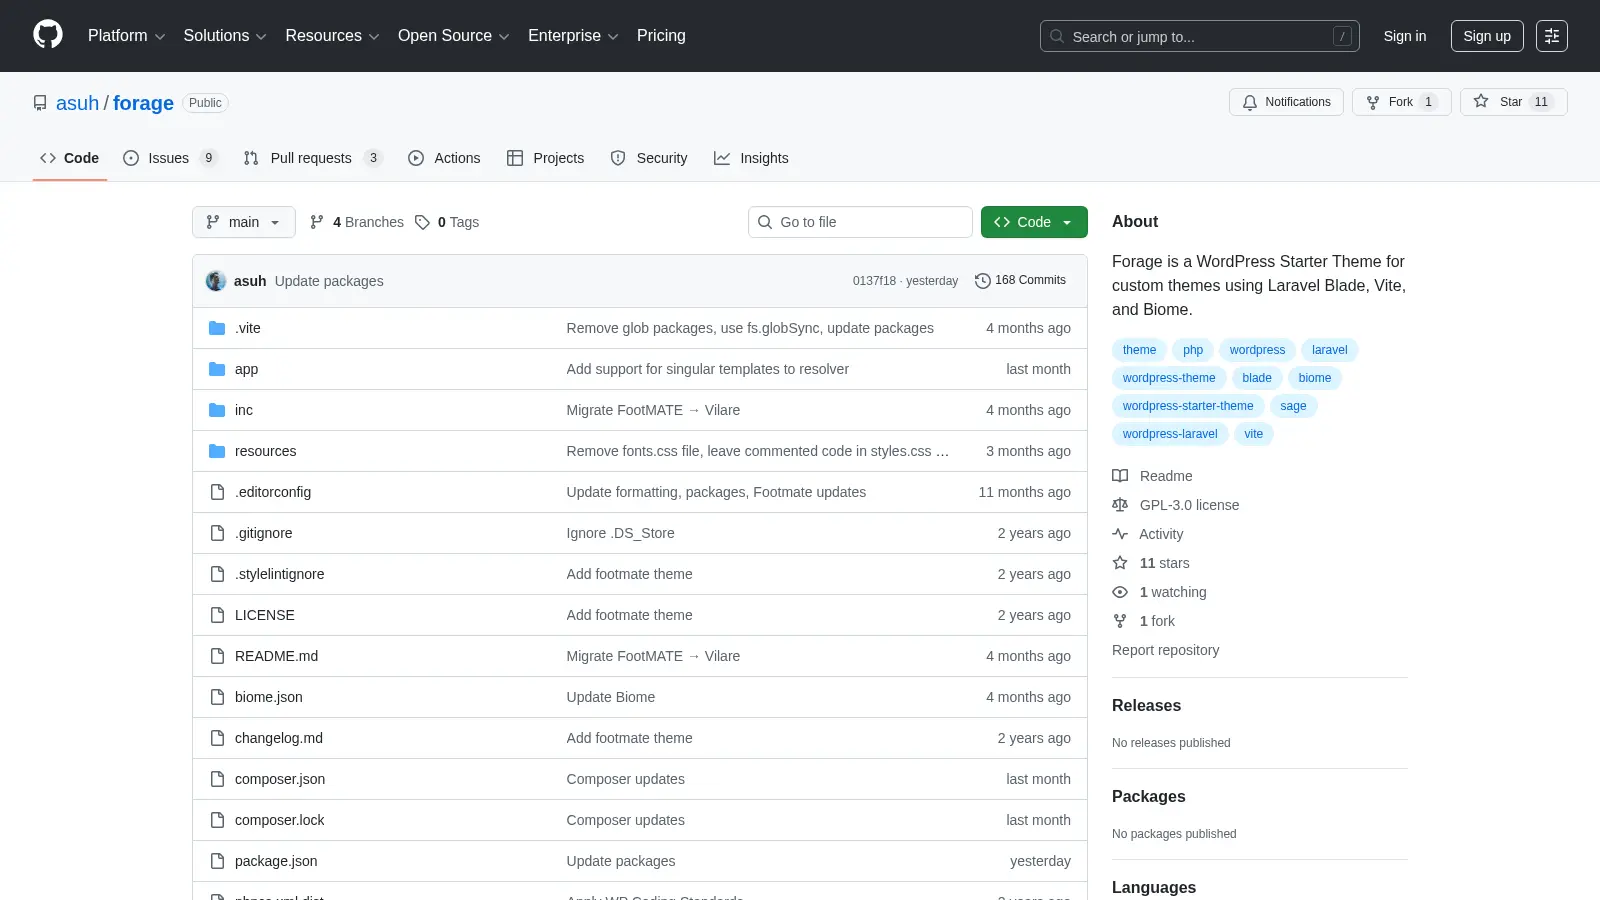Focus the Search or jump to field
This screenshot has width=1600, height=900.
pos(1200,36)
